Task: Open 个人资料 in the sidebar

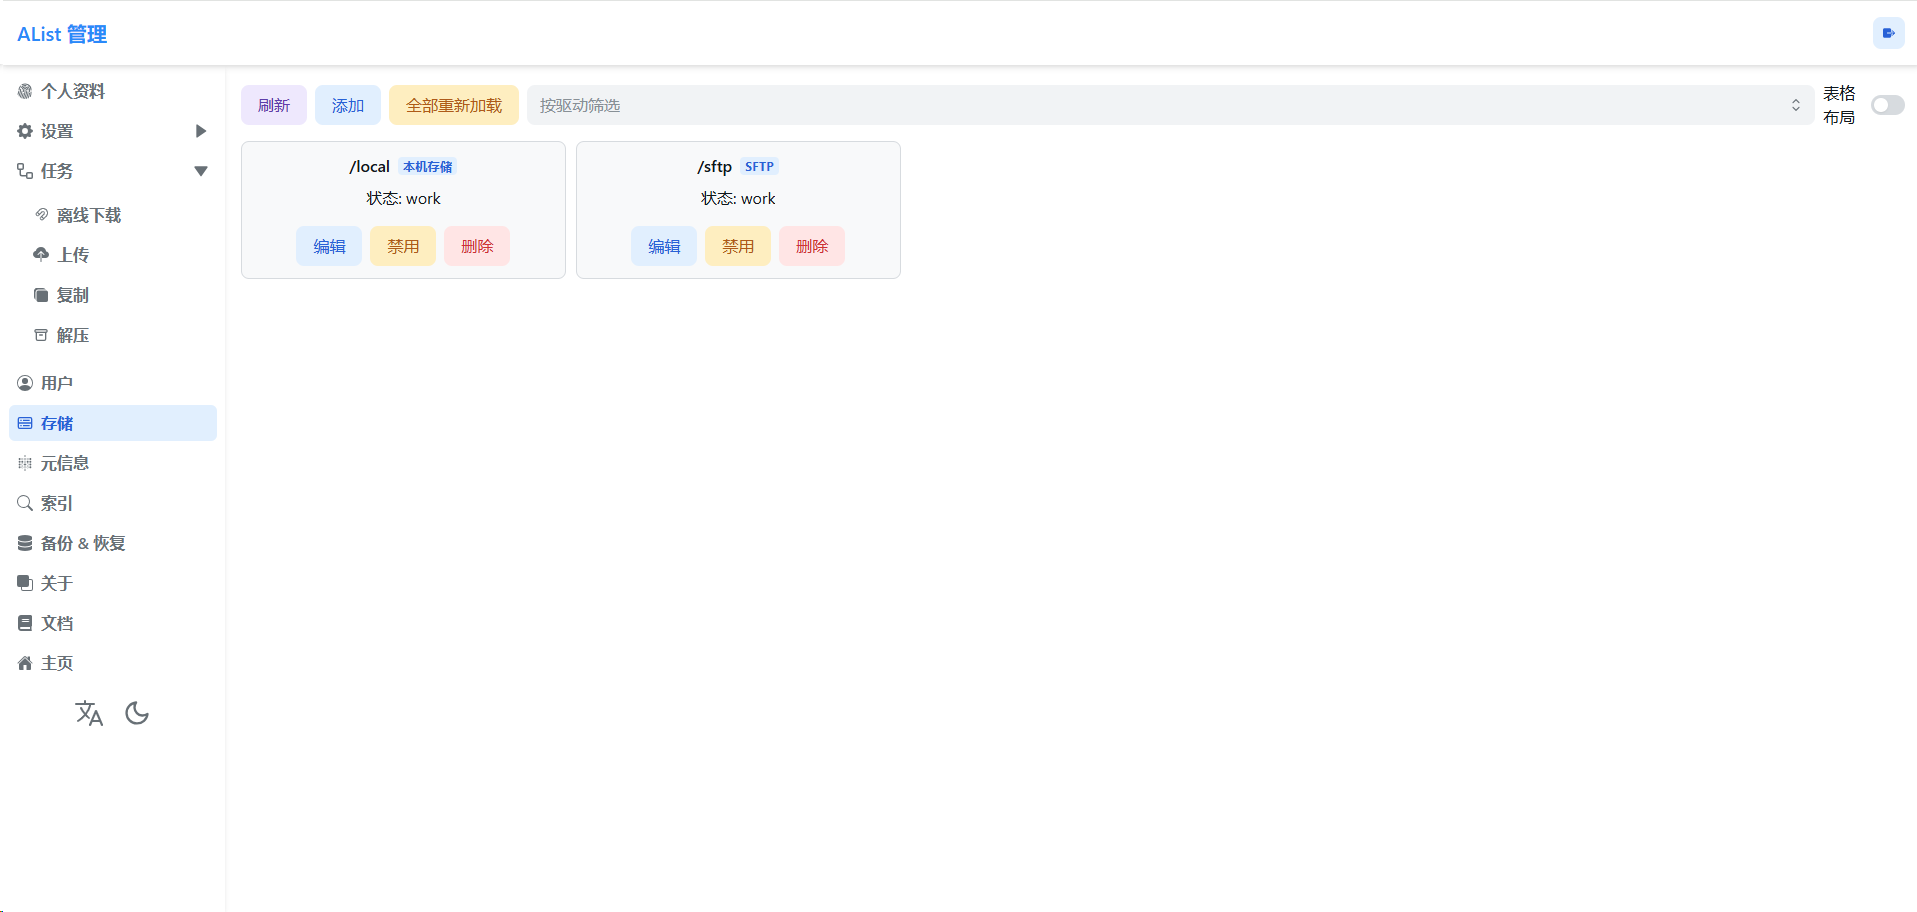Action: (113, 91)
